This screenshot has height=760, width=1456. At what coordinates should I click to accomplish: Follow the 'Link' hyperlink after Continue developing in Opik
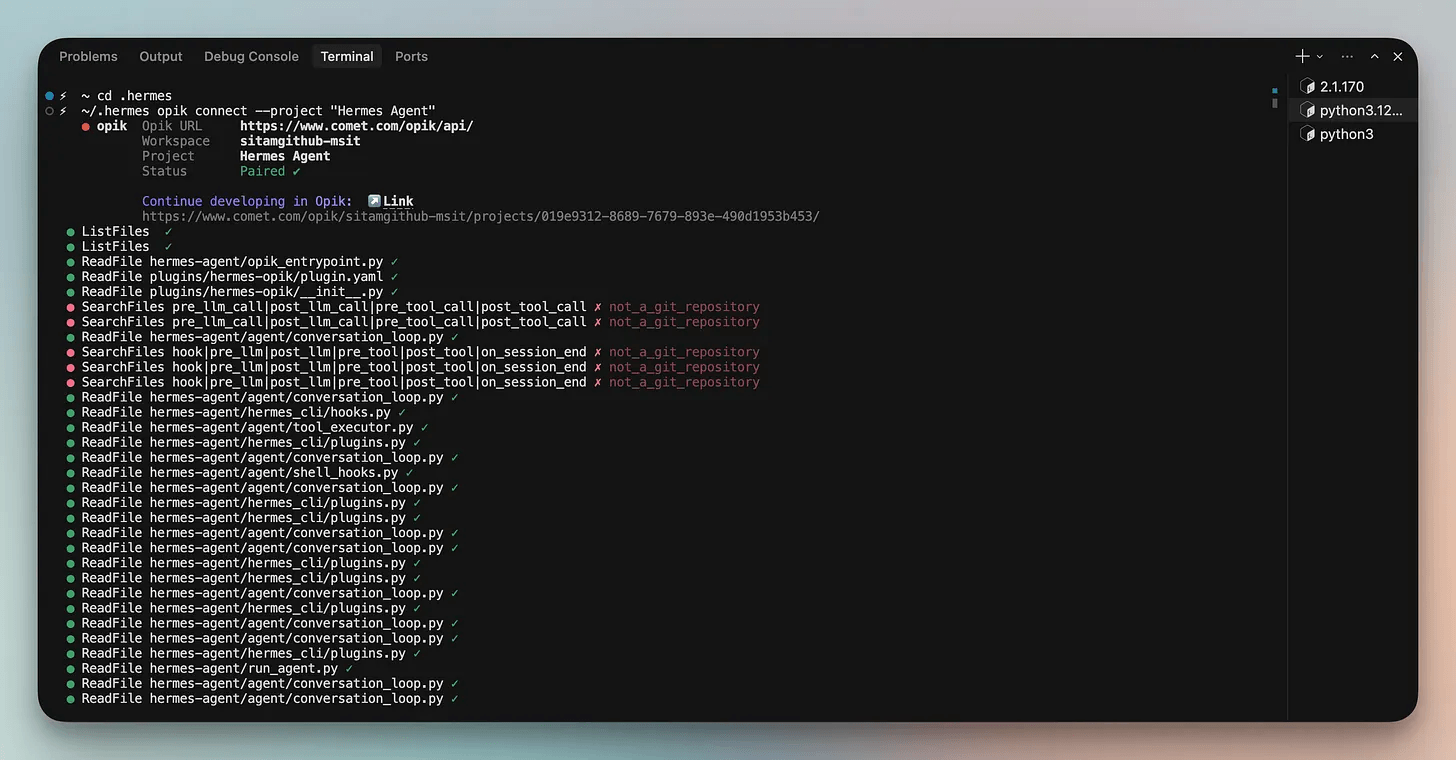tap(398, 201)
